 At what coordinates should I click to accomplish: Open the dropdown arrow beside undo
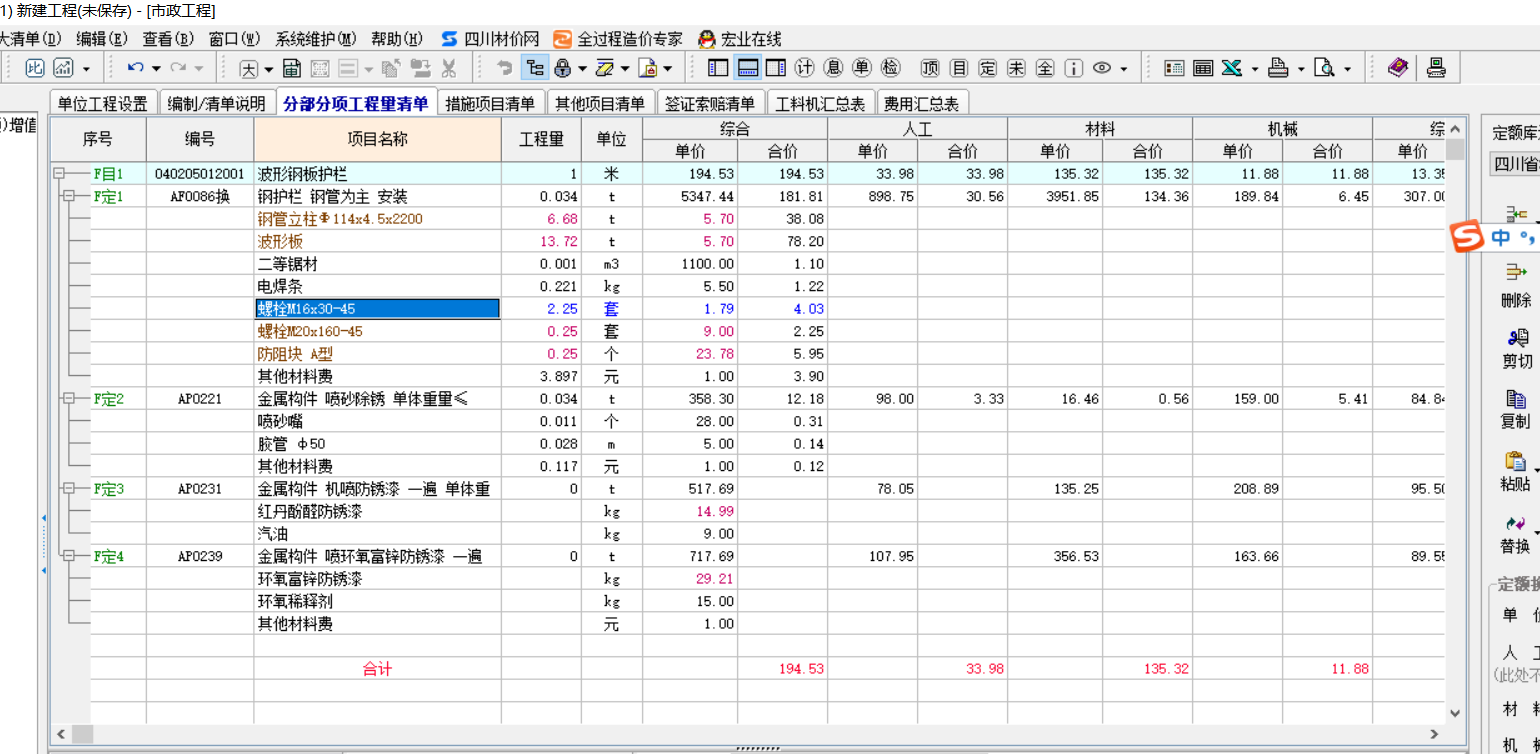click(156, 69)
